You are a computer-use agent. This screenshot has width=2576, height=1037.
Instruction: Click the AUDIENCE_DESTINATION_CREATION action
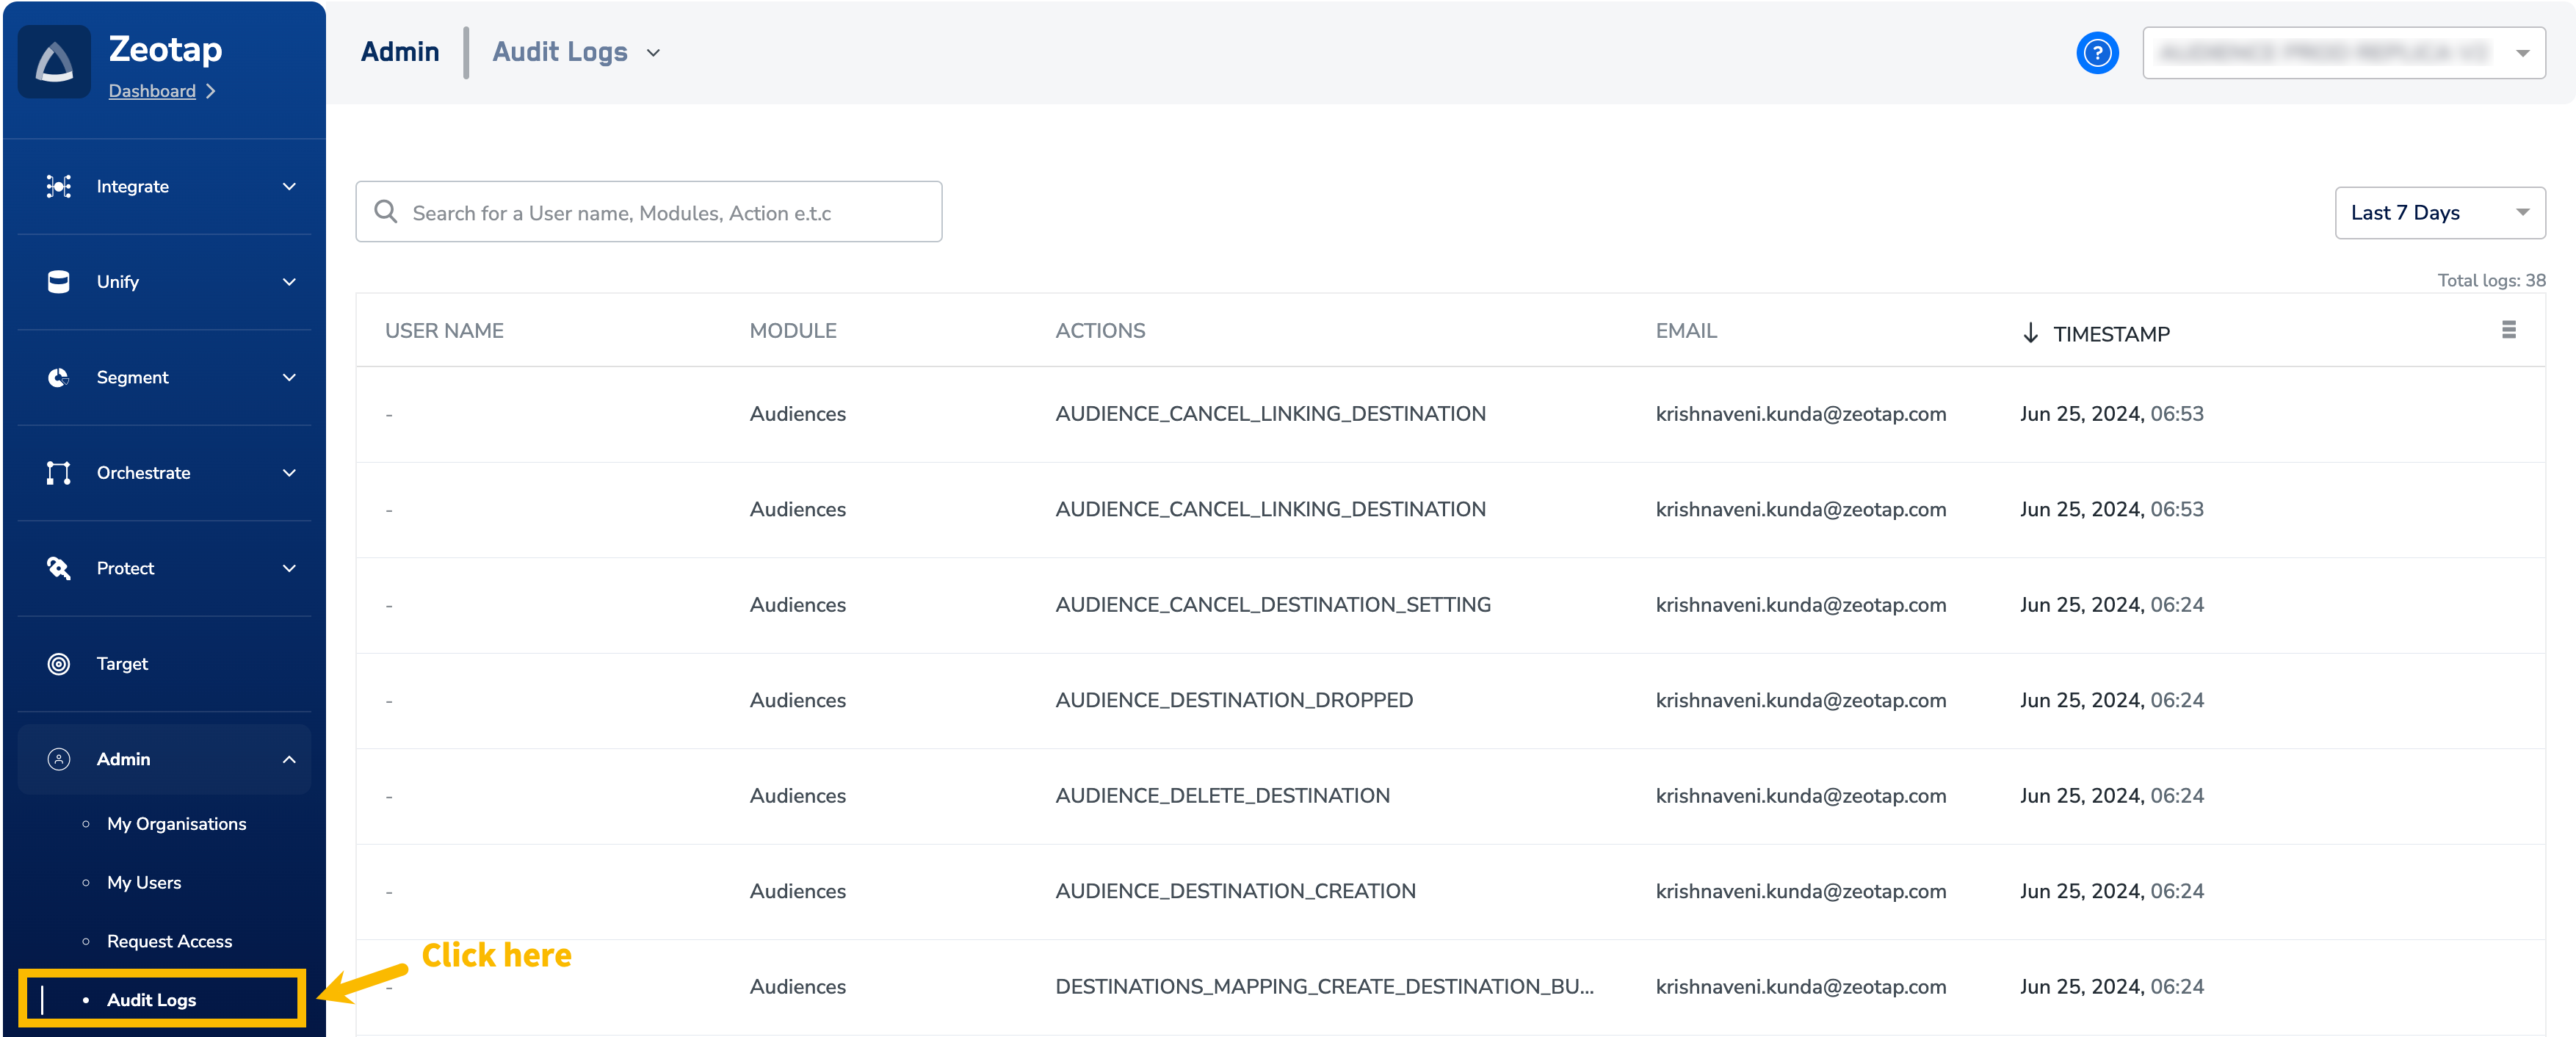[1235, 891]
